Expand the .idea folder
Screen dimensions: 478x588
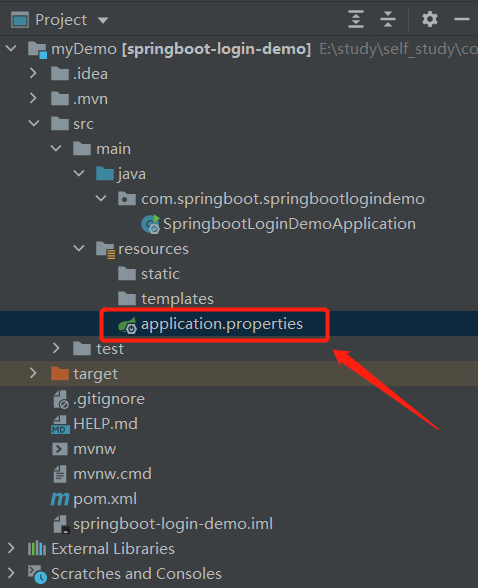(33, 74)
